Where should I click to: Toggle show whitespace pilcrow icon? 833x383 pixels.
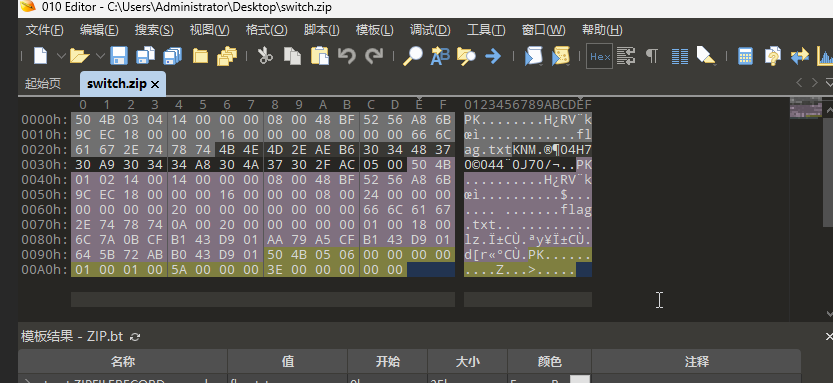point(652,56)
